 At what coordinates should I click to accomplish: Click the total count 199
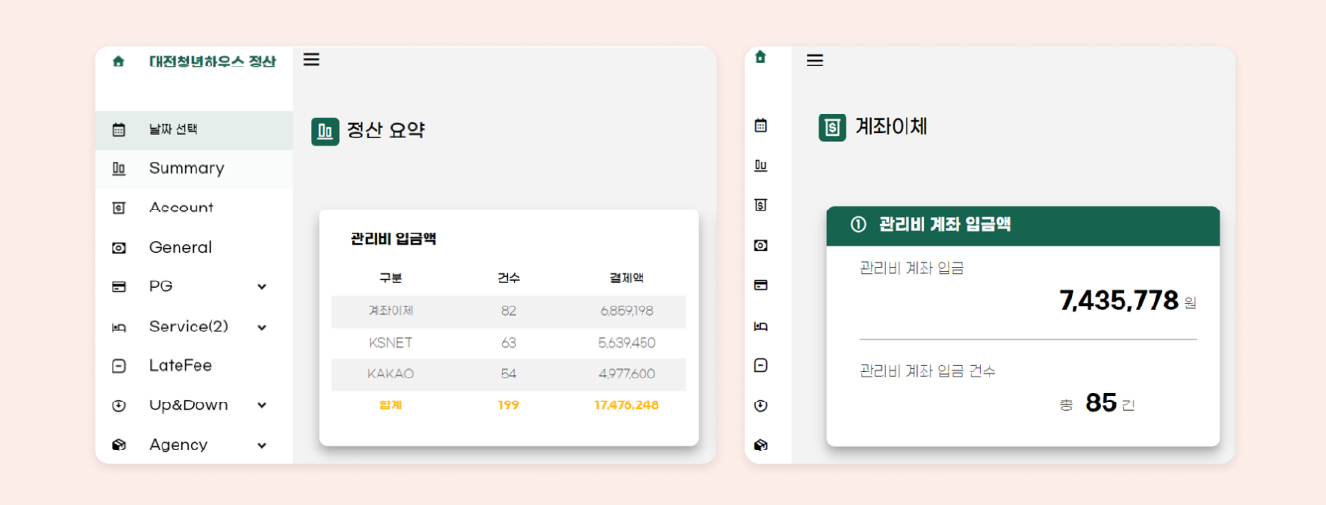pyautogui.click(x=509, y=405)
